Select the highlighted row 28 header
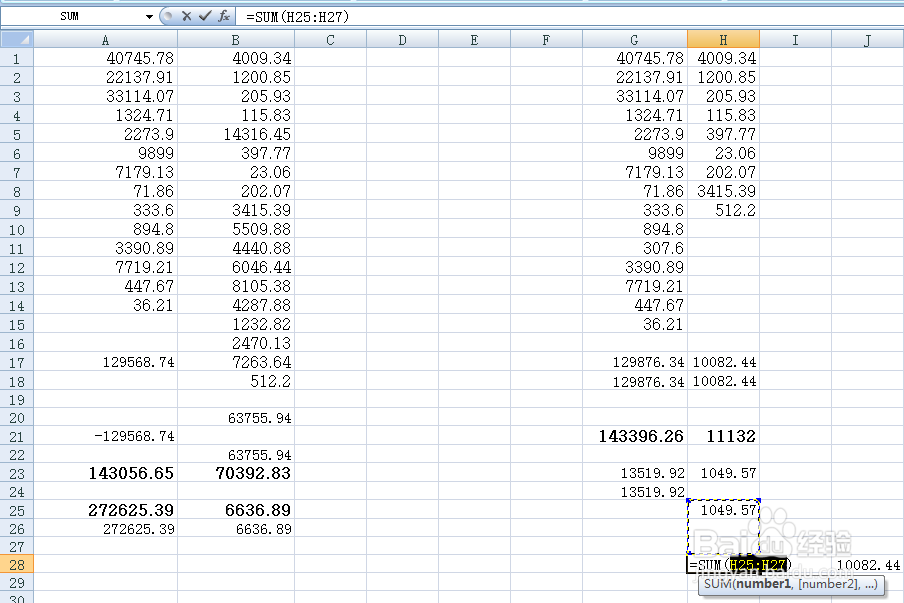Screen dimensions: 904x603 [x=17, y=564]
